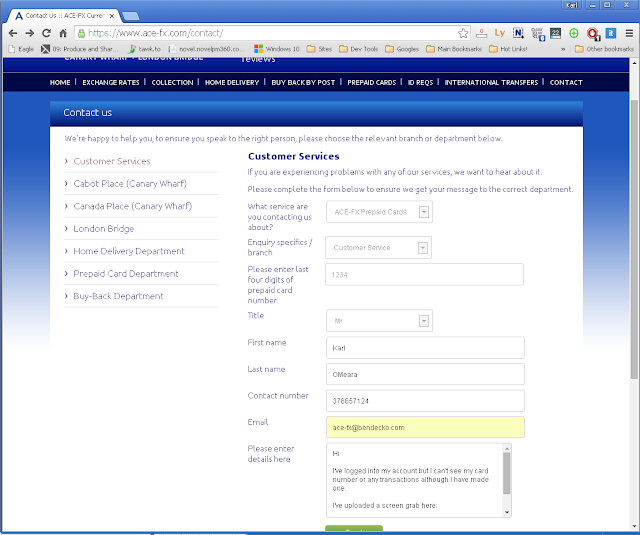Click the details box scroll-up arrow

507,448
